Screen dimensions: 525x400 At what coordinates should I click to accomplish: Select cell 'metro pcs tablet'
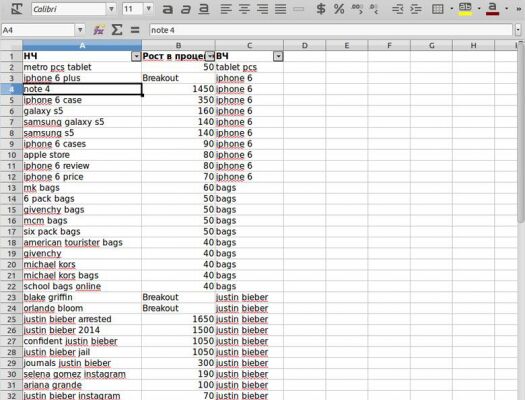coord(82,67)
